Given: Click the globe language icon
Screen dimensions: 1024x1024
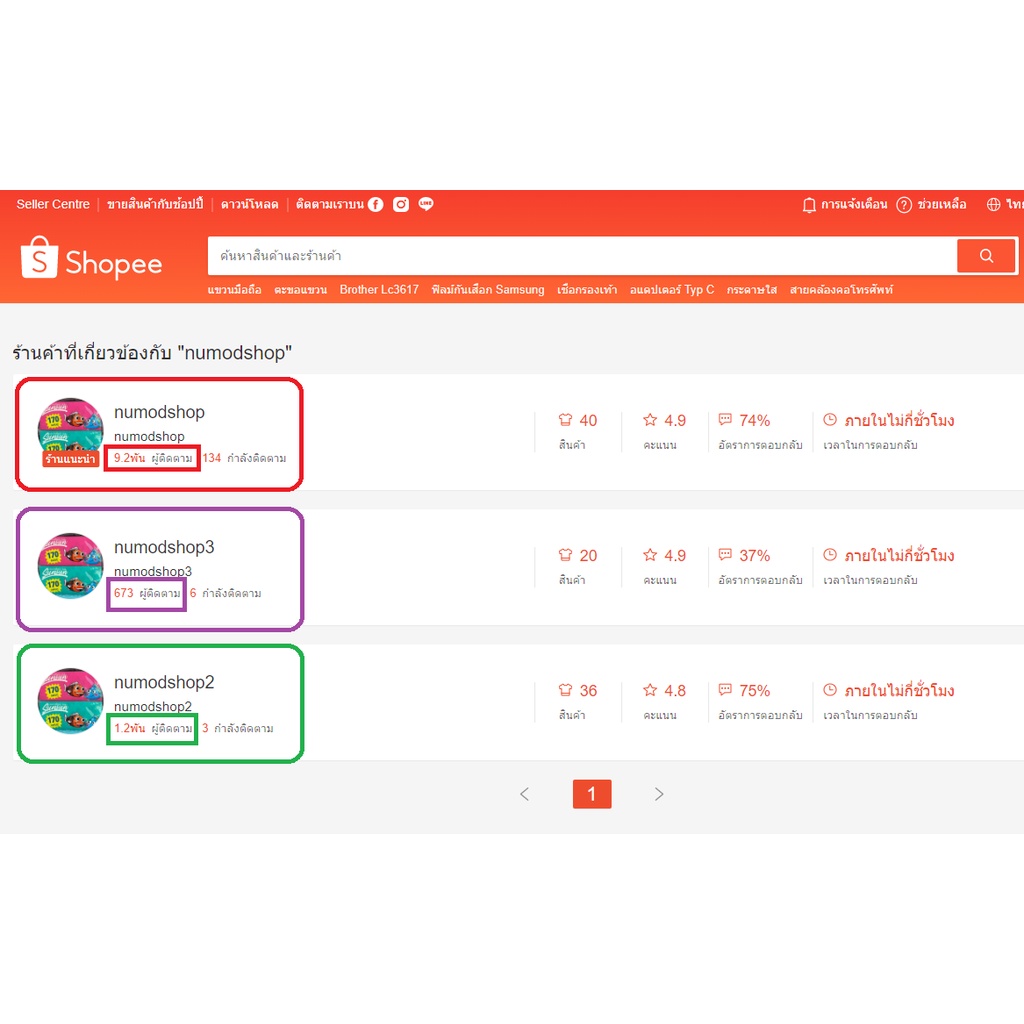Looking at the screenshot, I should click(x=993, y=204).
